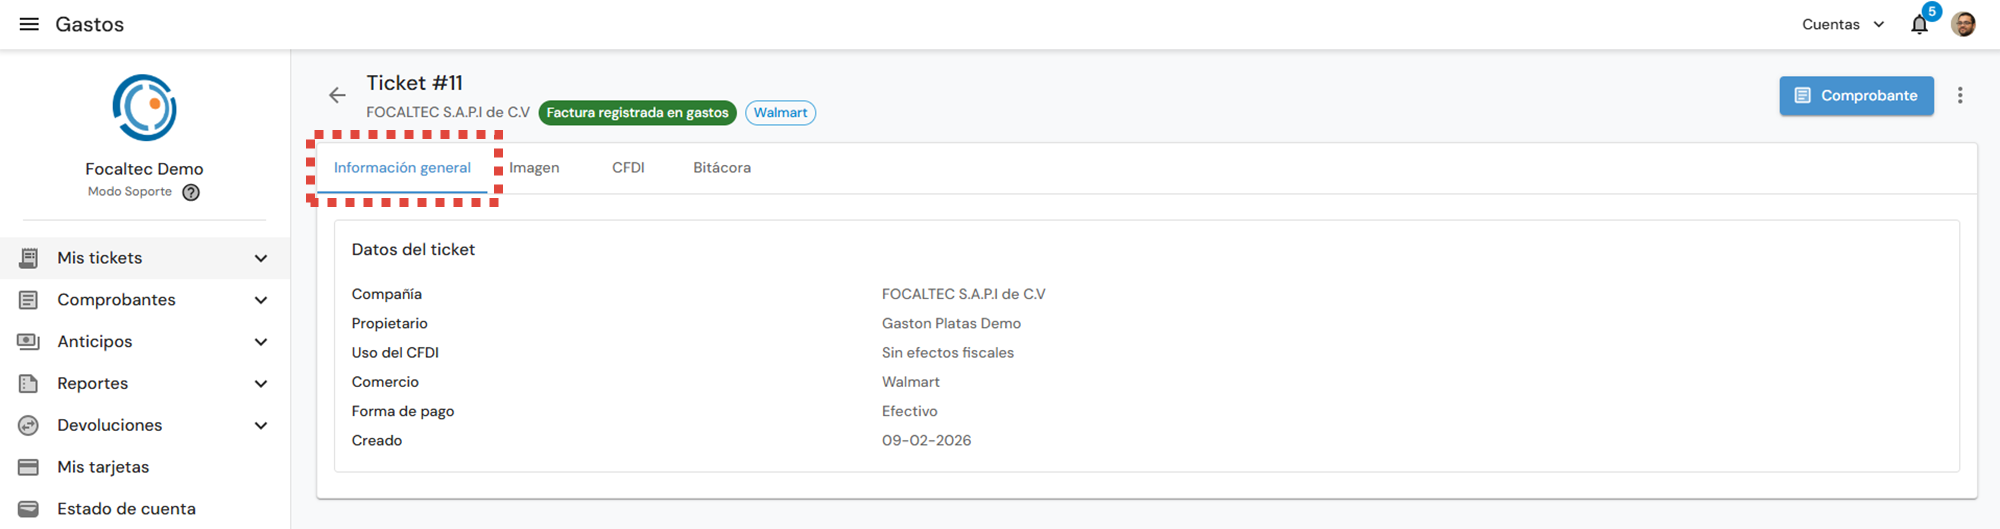This screenshot has height=529, width=2000.
Task: Click the Gaston Platas Demo value
Action: tap(951, 324)
